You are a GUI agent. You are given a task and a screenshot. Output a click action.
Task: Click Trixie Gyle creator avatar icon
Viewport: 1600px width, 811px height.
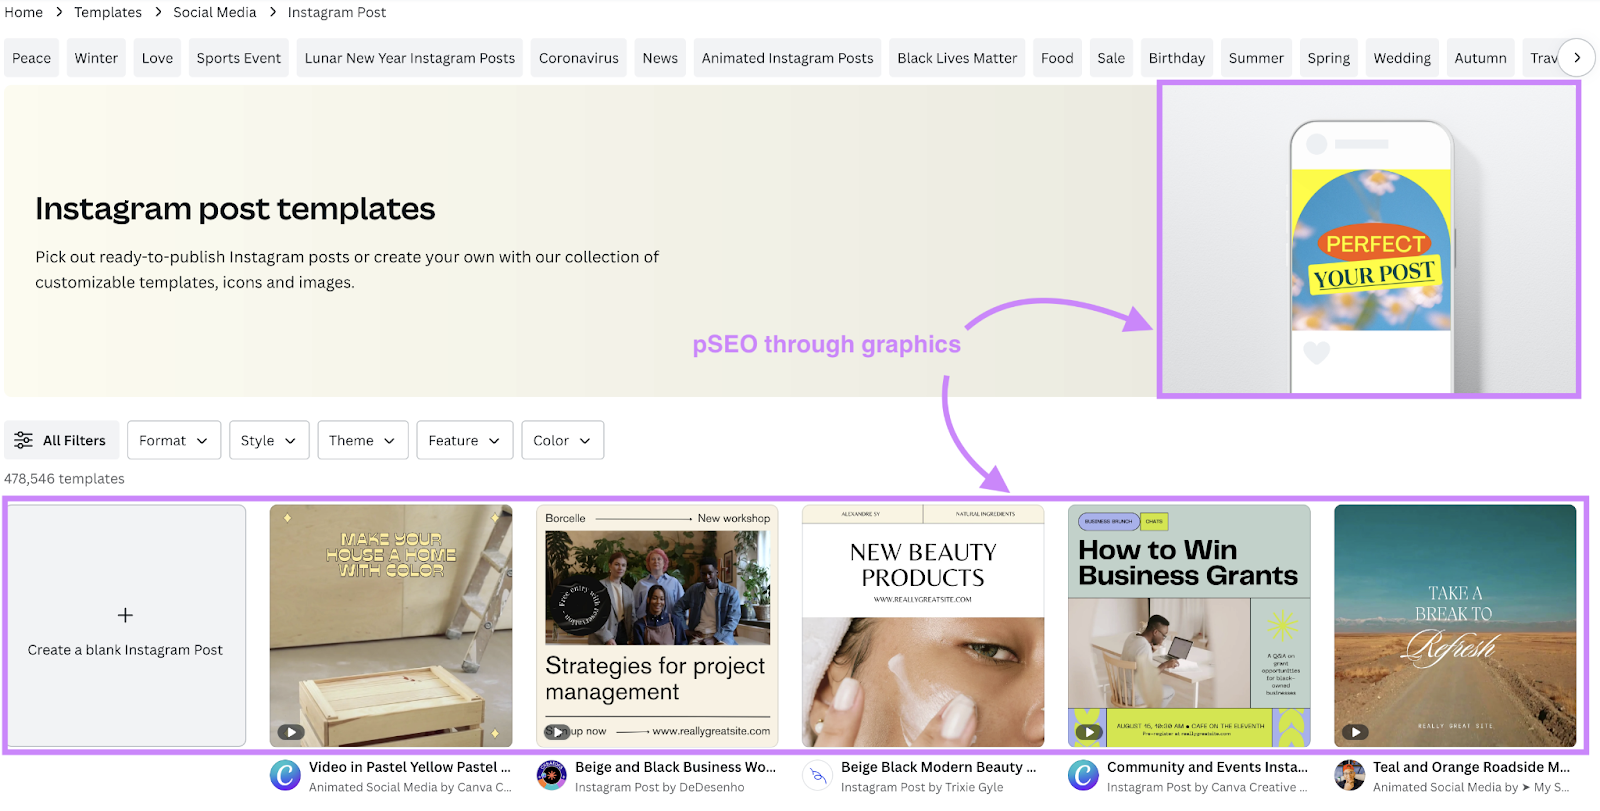[817, 775]
